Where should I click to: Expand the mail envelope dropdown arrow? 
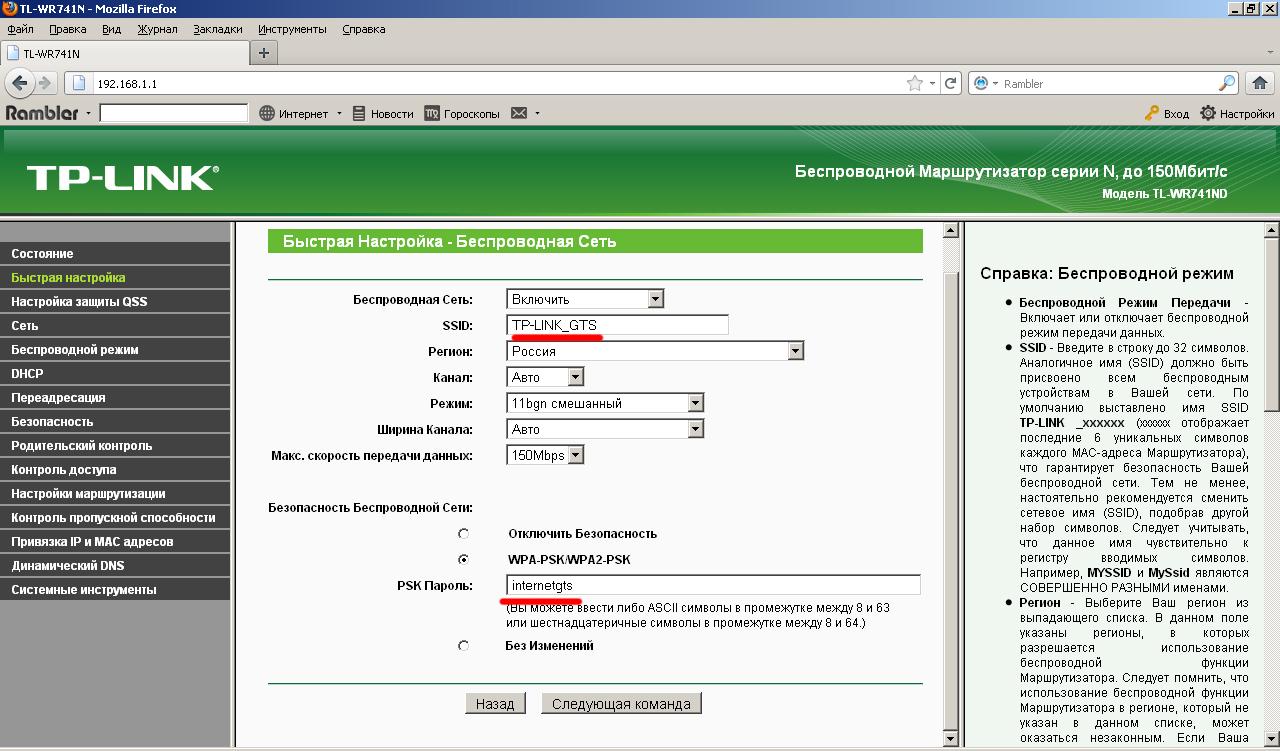537,113
